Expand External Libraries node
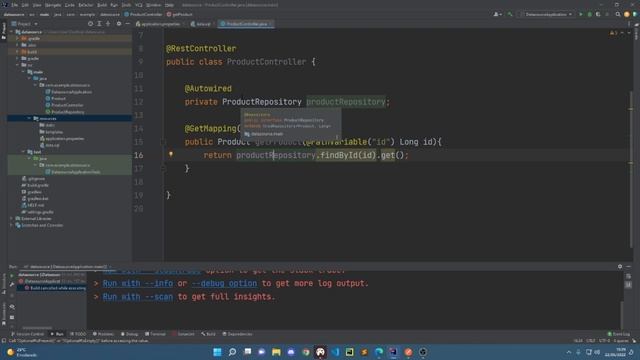640x360 pixels. click(x=12, y=218)
